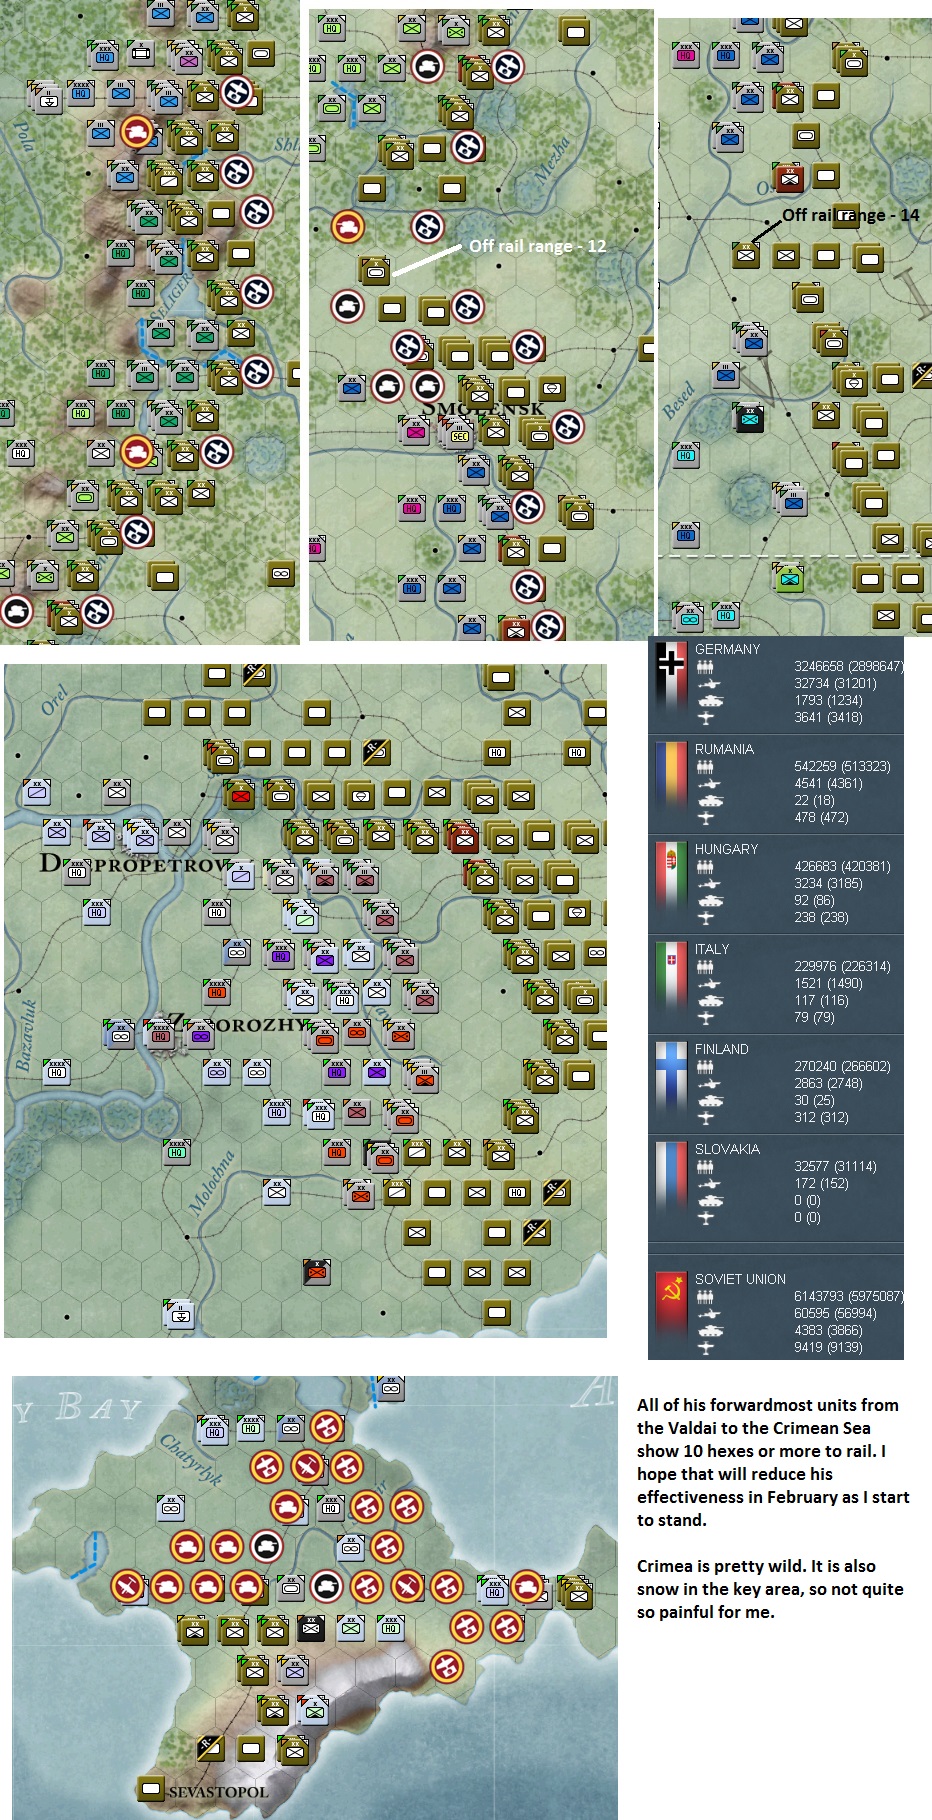Click the Molochna river label
Screen dimensions: 932x1820
(x=211, y=1182)
